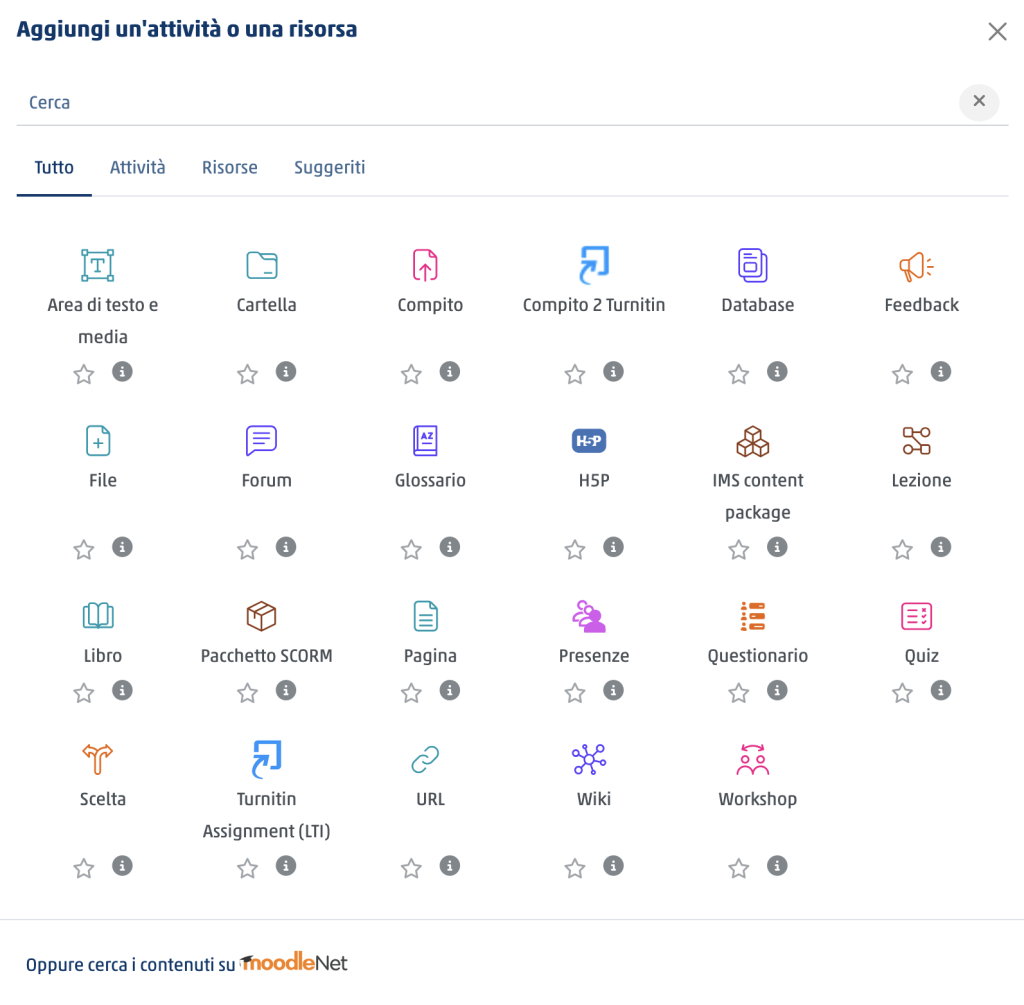Toggle favourite star for Database

click(739, 374)
